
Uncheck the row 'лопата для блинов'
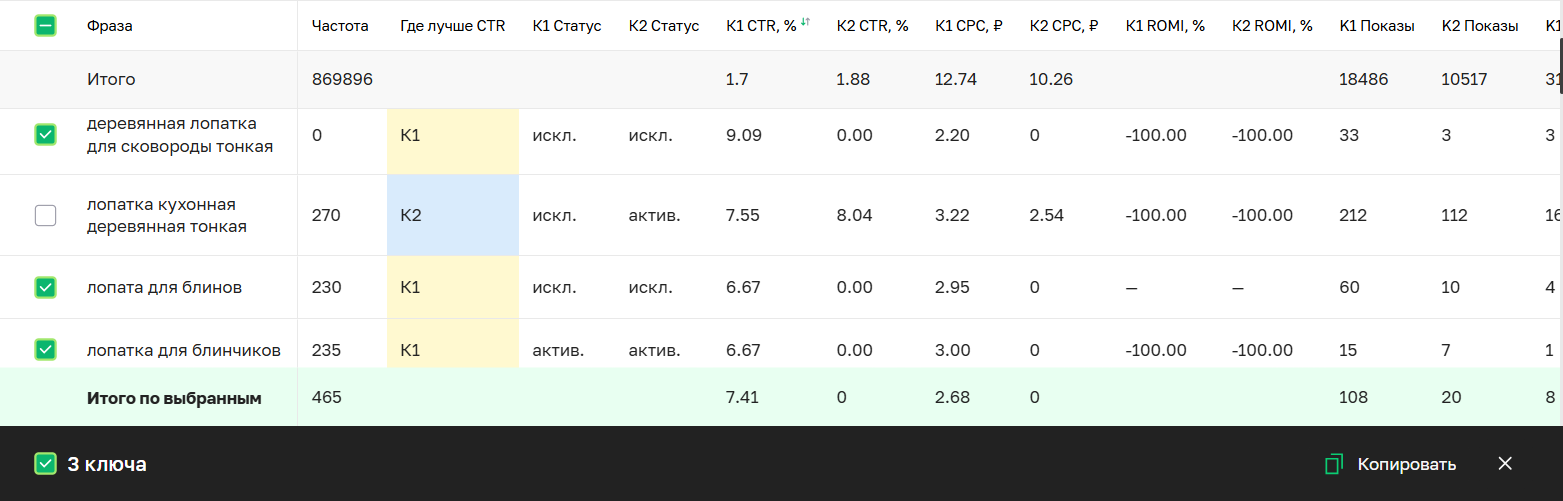tap(45, 287)
